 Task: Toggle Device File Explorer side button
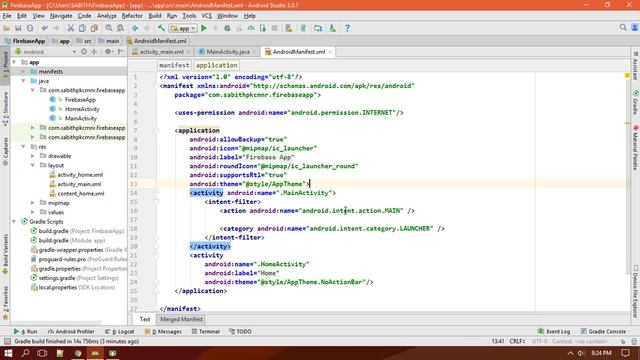click(636, 291)
